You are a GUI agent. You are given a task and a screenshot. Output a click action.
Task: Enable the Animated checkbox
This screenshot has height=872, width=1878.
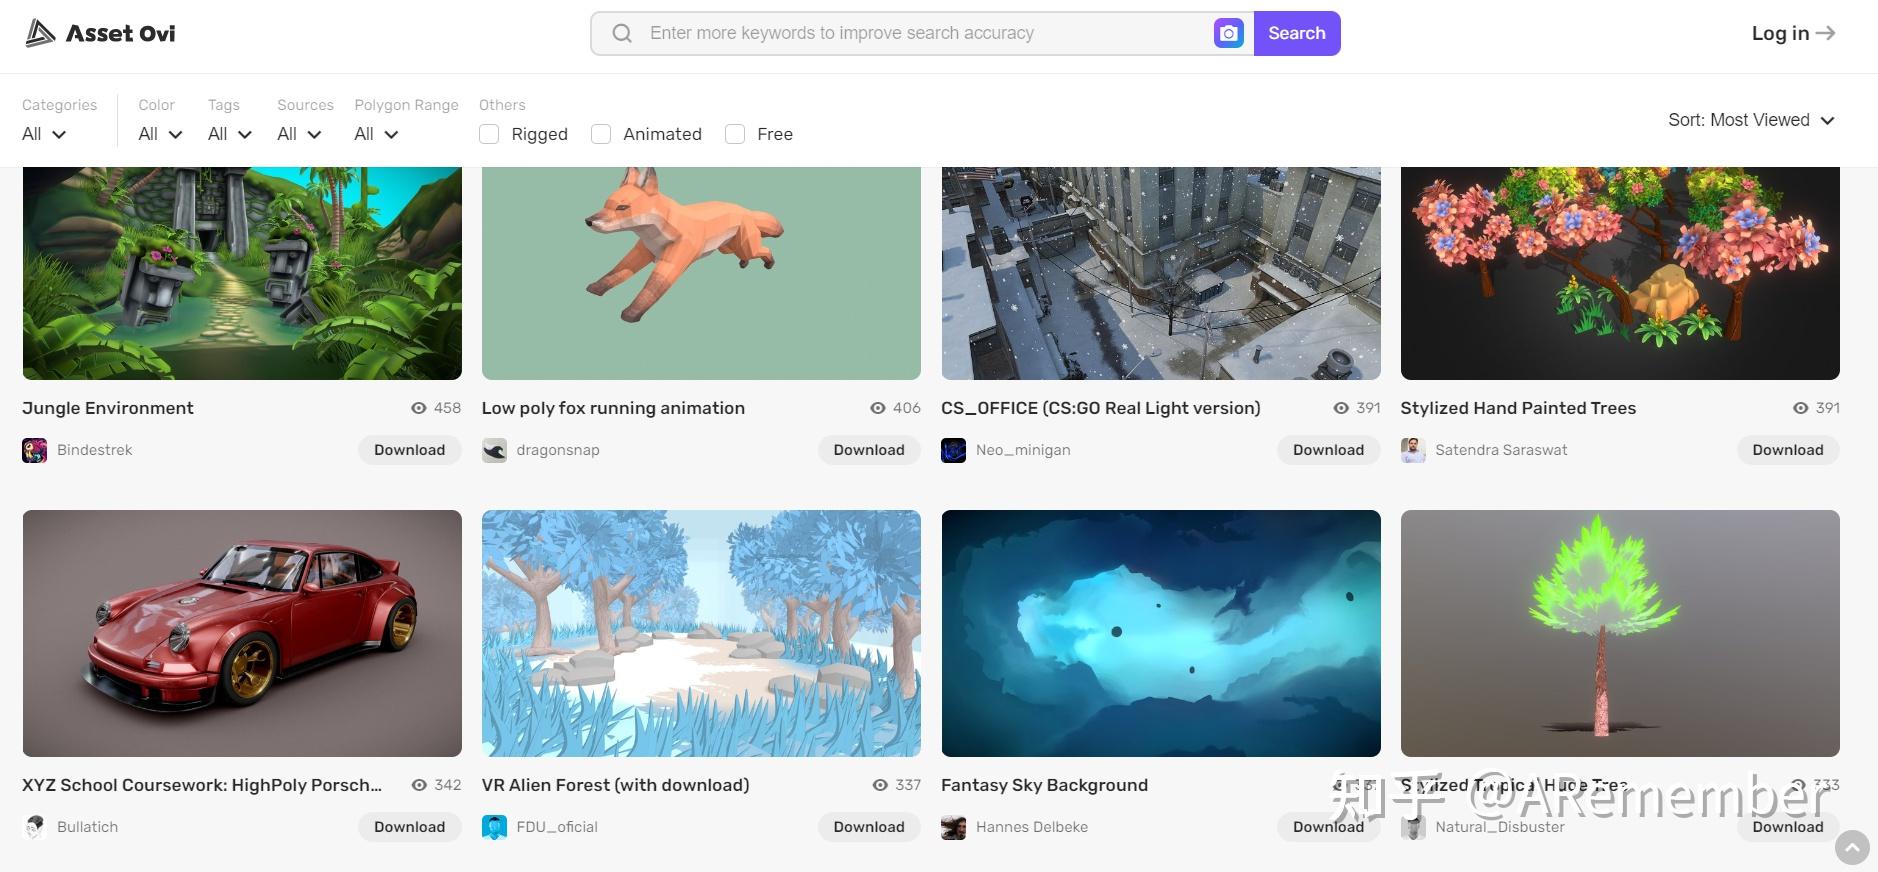click(x=601, y=134)
